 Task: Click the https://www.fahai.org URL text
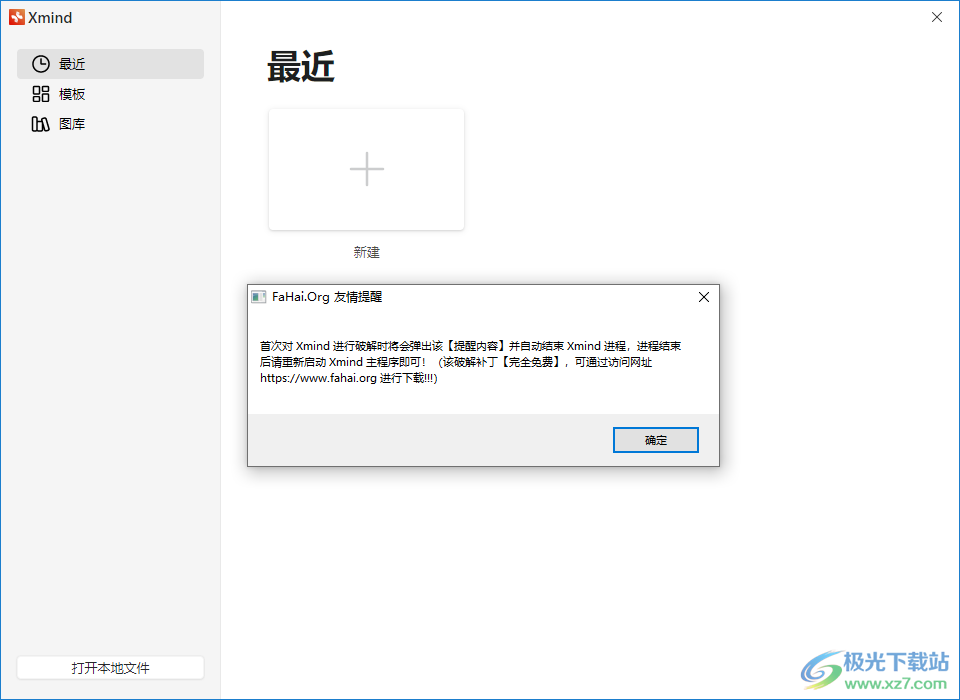[318, 378]
